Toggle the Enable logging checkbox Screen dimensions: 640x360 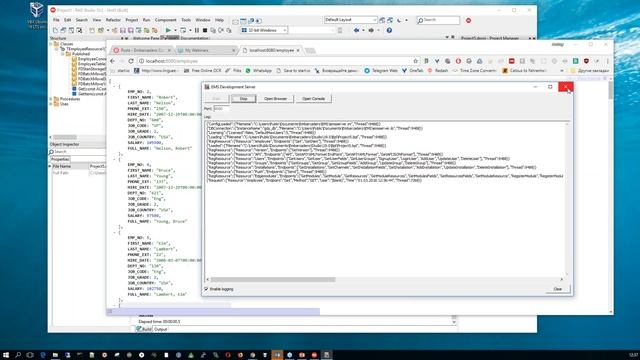click(x=207, y=289)
